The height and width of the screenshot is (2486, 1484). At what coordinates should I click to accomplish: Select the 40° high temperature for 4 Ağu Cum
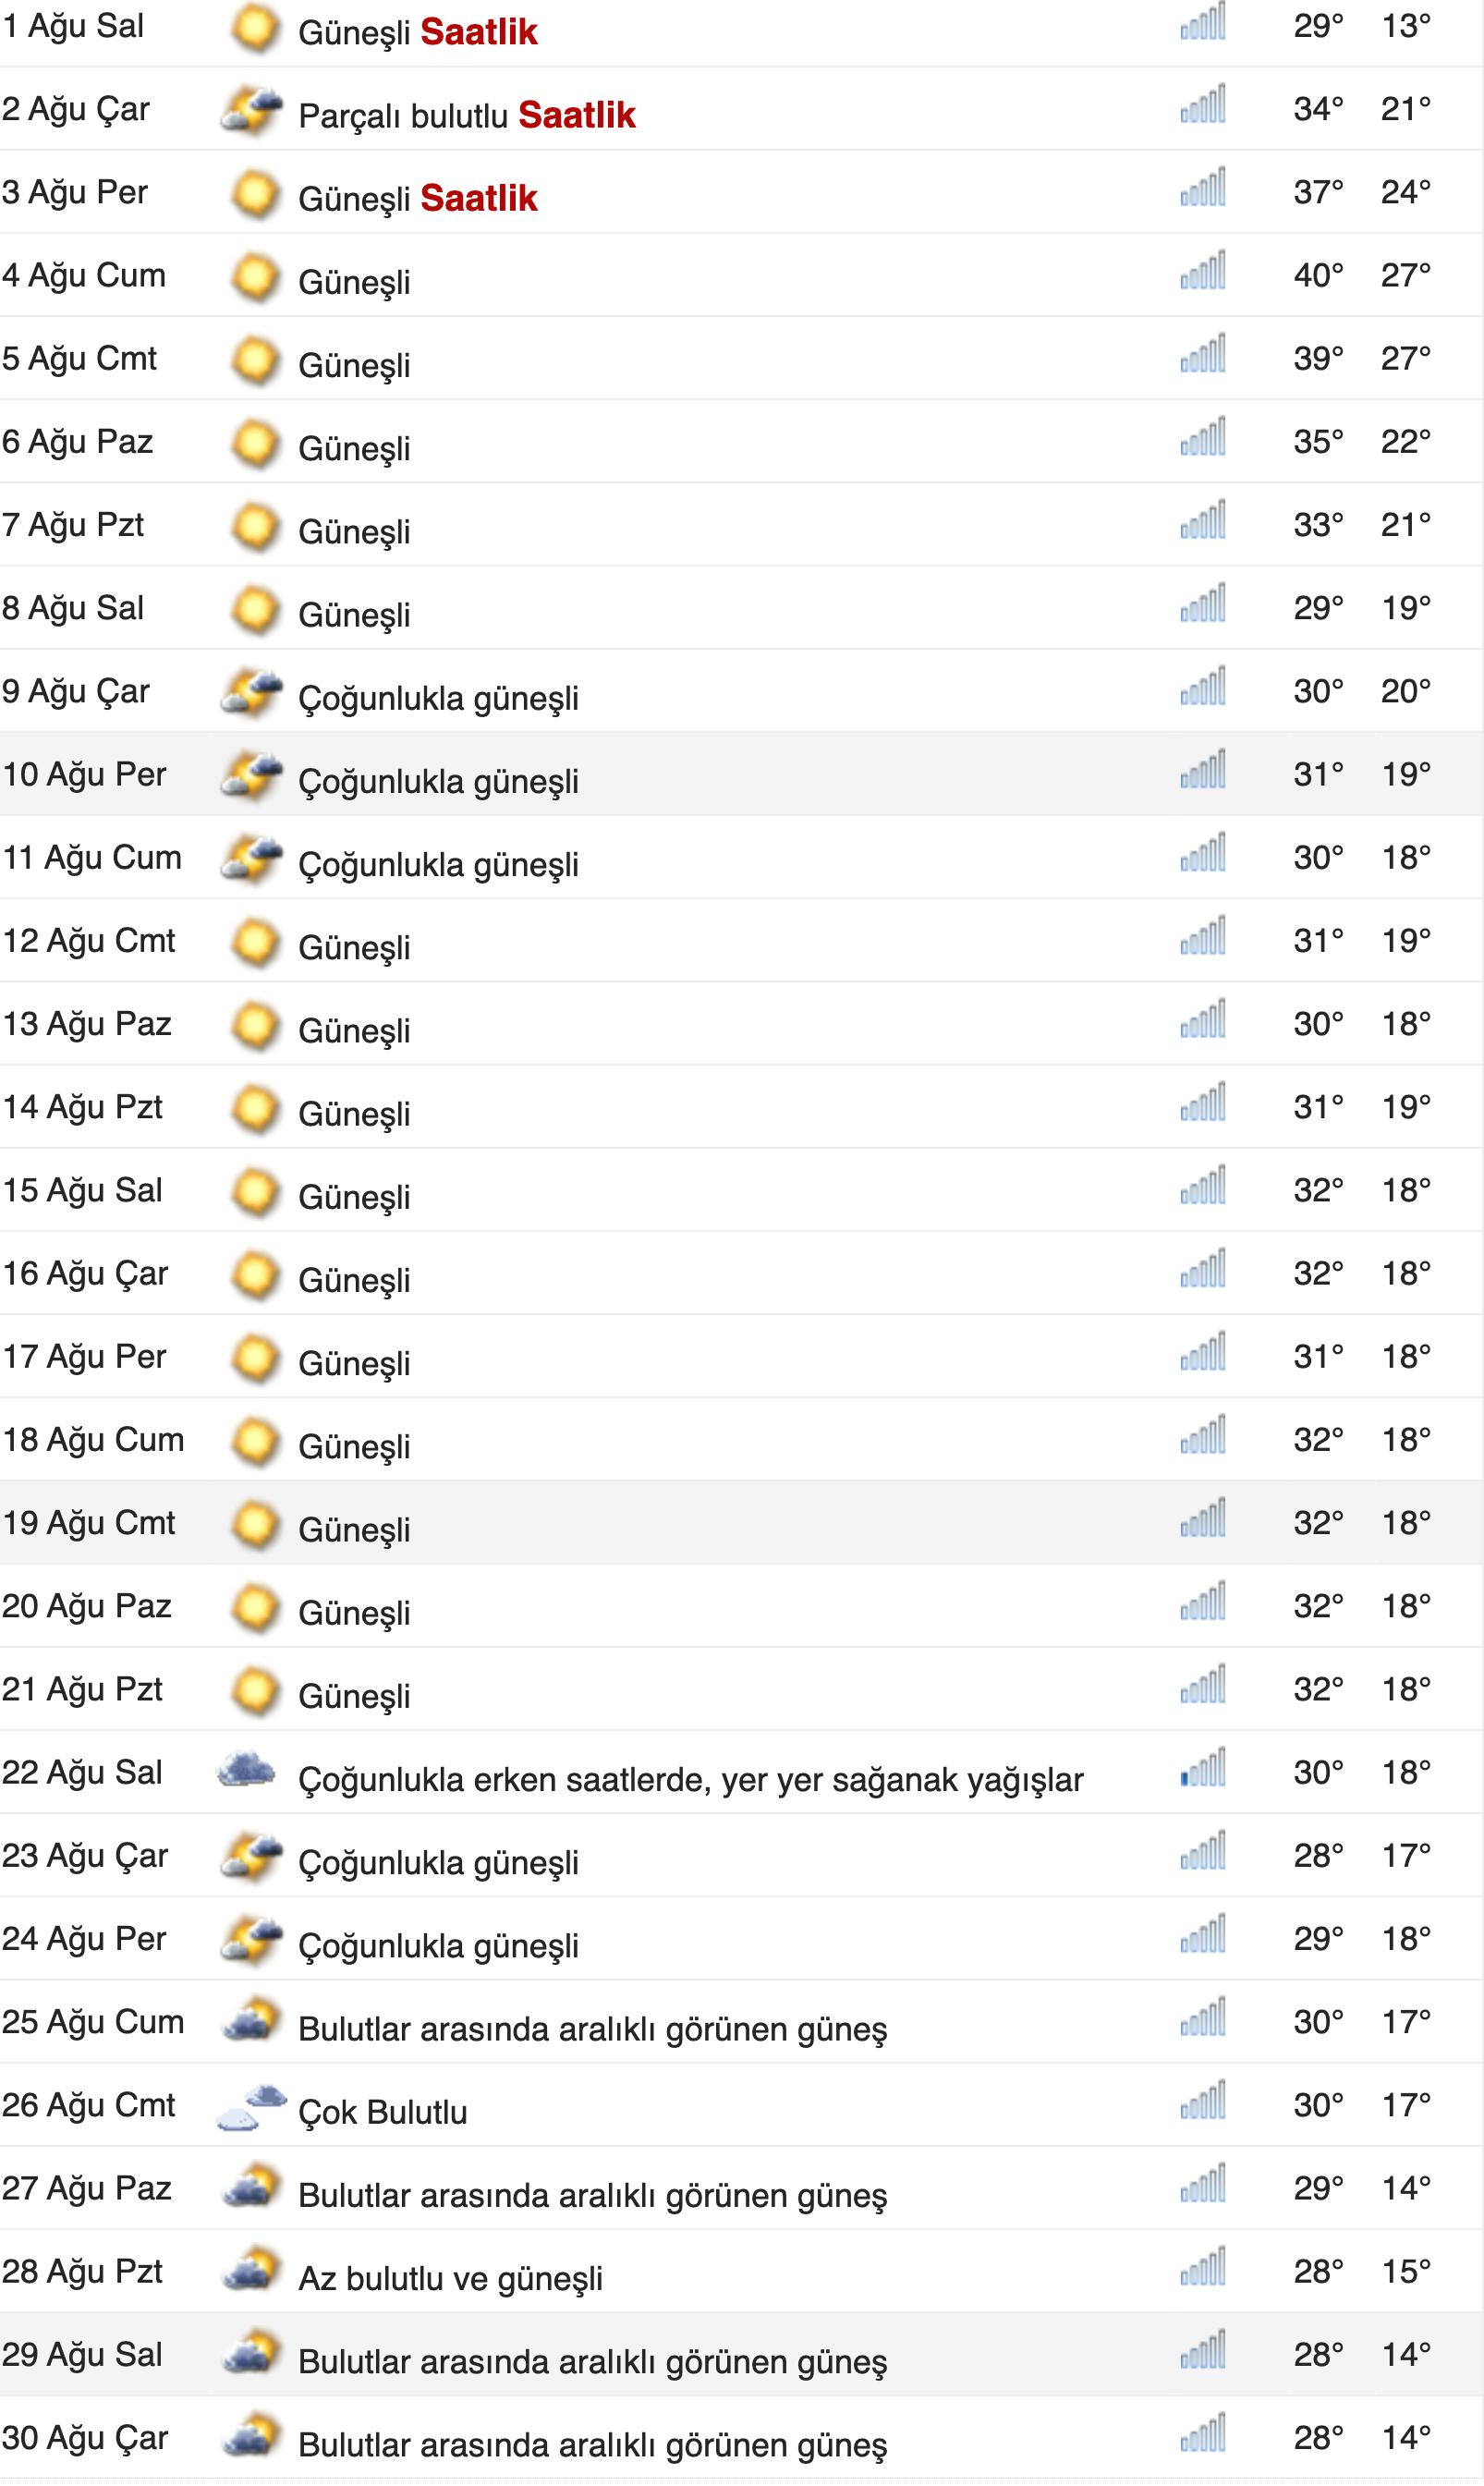(1316, 275)
